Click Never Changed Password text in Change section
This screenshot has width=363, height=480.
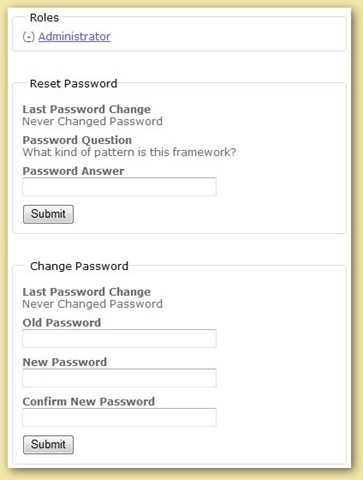coord(92,304)
